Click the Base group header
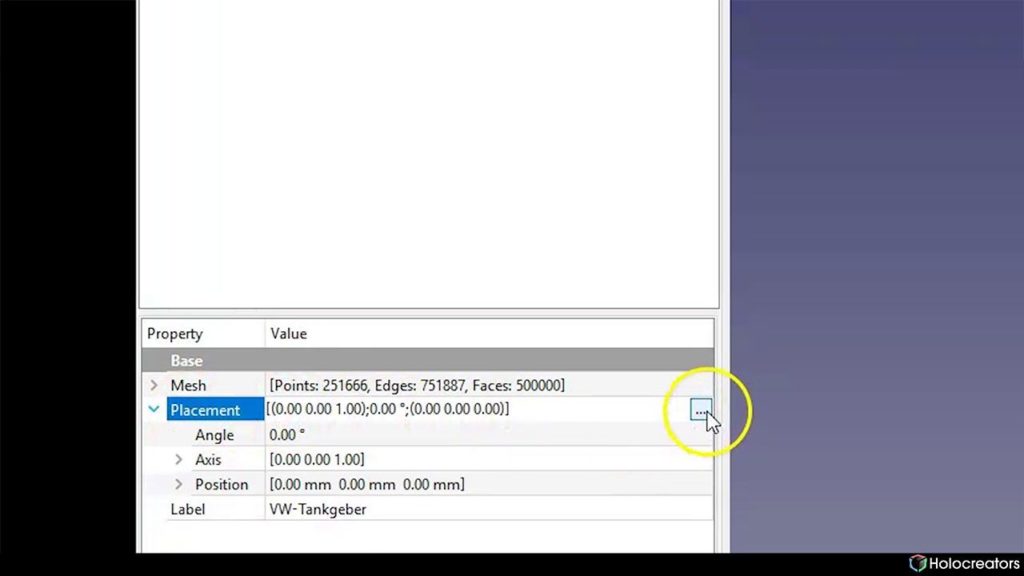The height and width of the screenshot is (576, 1024). pos(428,360)
